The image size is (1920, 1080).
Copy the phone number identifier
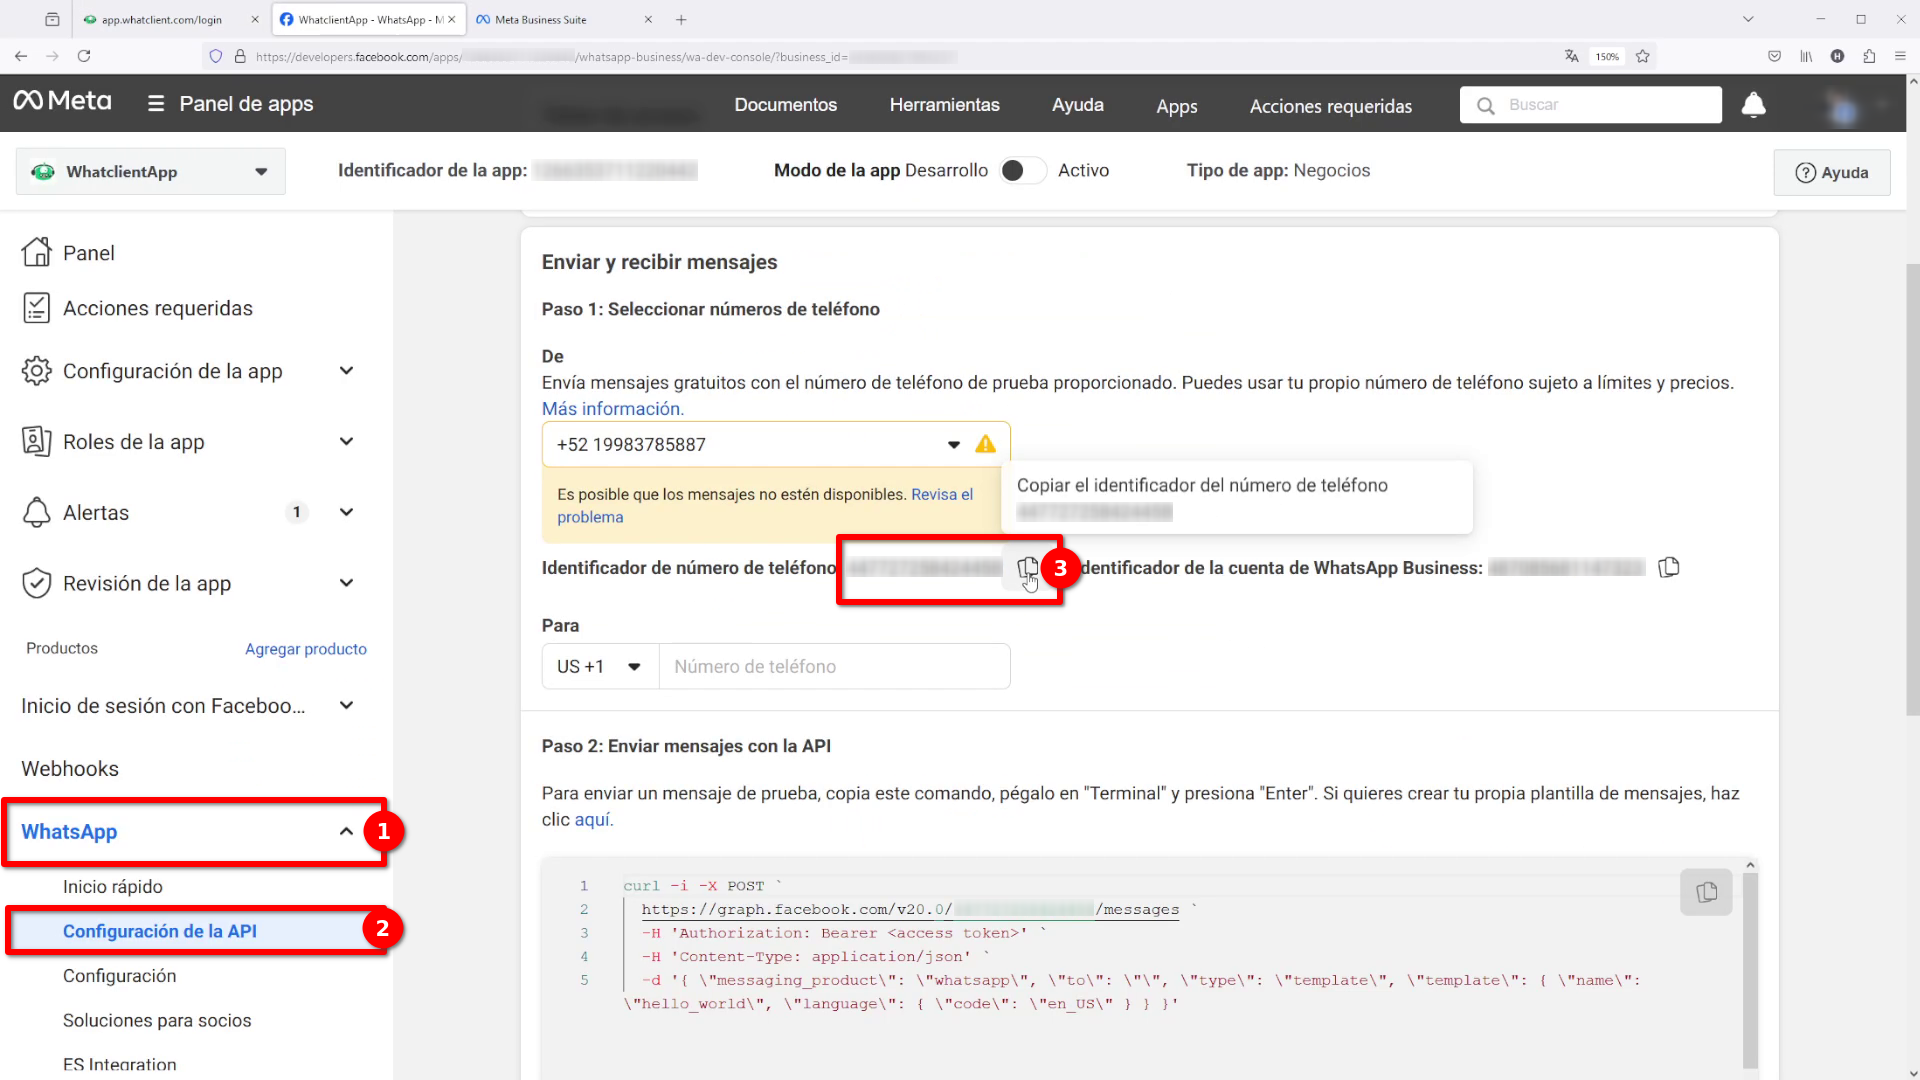1027,568
